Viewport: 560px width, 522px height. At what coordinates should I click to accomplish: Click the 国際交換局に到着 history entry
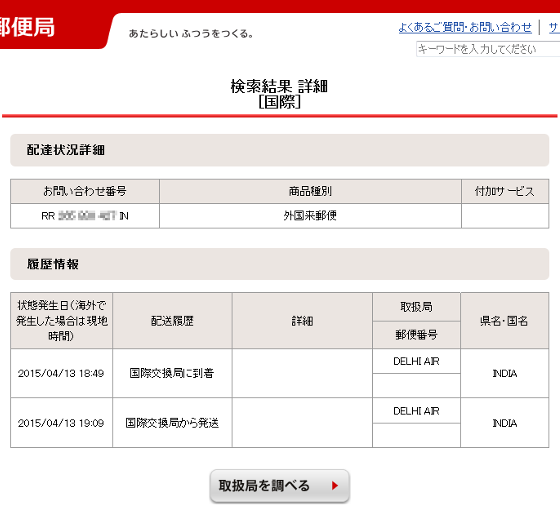[172, 373]
